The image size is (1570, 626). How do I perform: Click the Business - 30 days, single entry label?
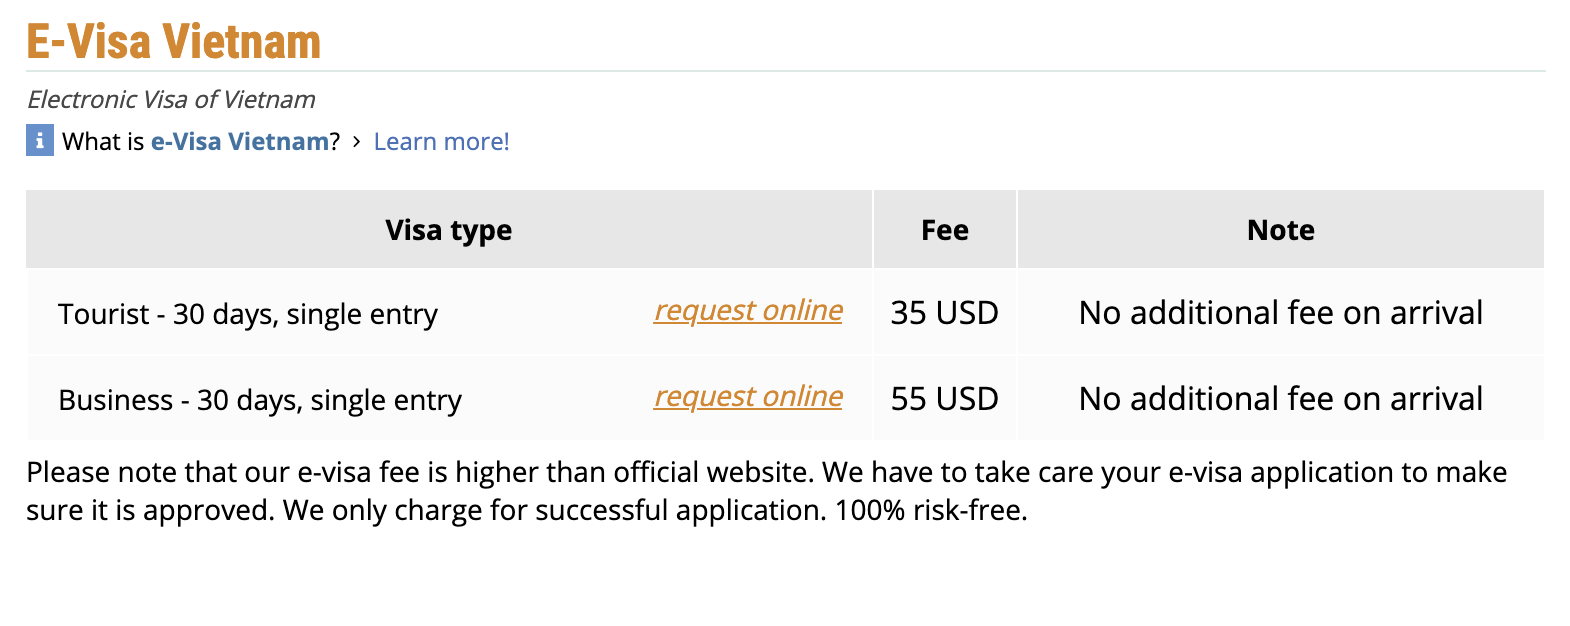[x=260, y=400]
